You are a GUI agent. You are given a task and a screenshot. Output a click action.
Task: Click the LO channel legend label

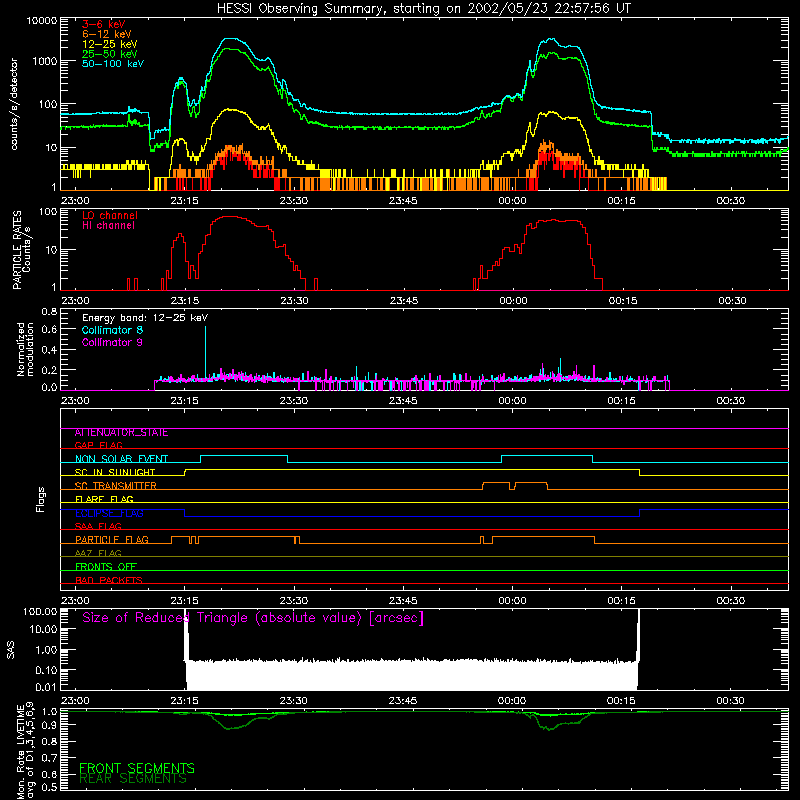(x=110, y=215)
